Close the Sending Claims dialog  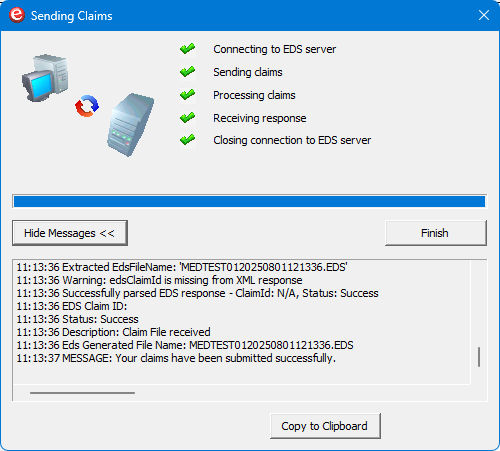click(484, 15)
